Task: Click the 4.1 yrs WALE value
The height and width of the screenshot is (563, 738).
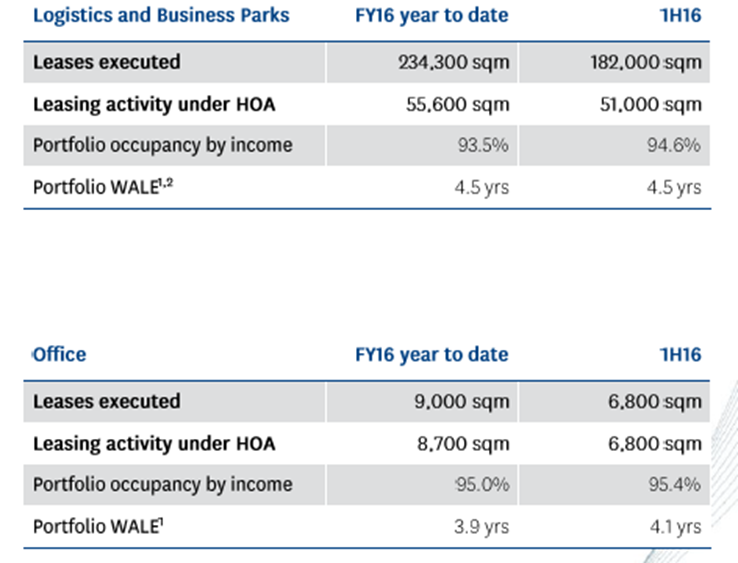Action: point(675,526)
